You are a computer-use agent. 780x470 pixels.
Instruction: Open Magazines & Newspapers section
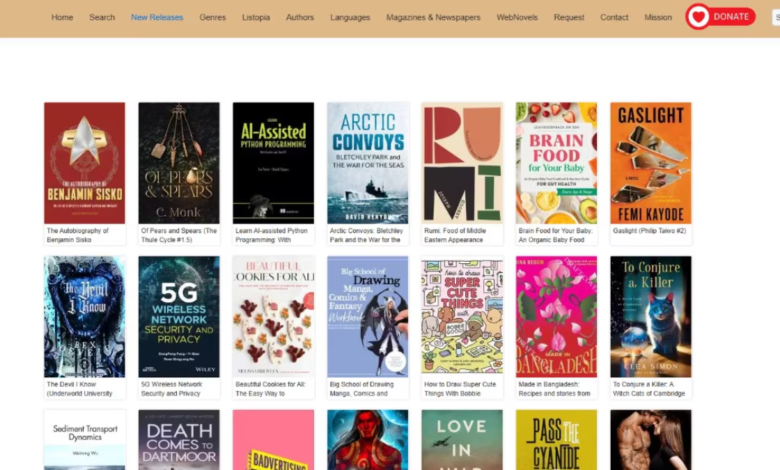(x=433, y=17)
